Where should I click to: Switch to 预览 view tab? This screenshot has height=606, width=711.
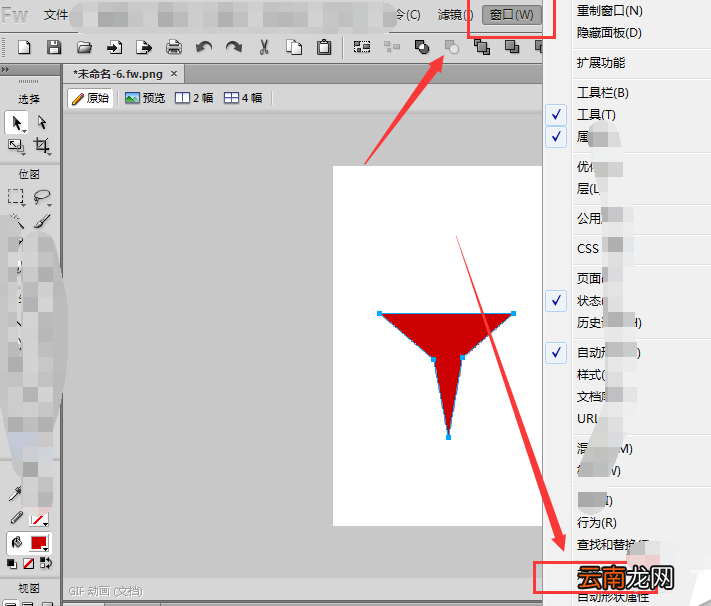point(145,98)
